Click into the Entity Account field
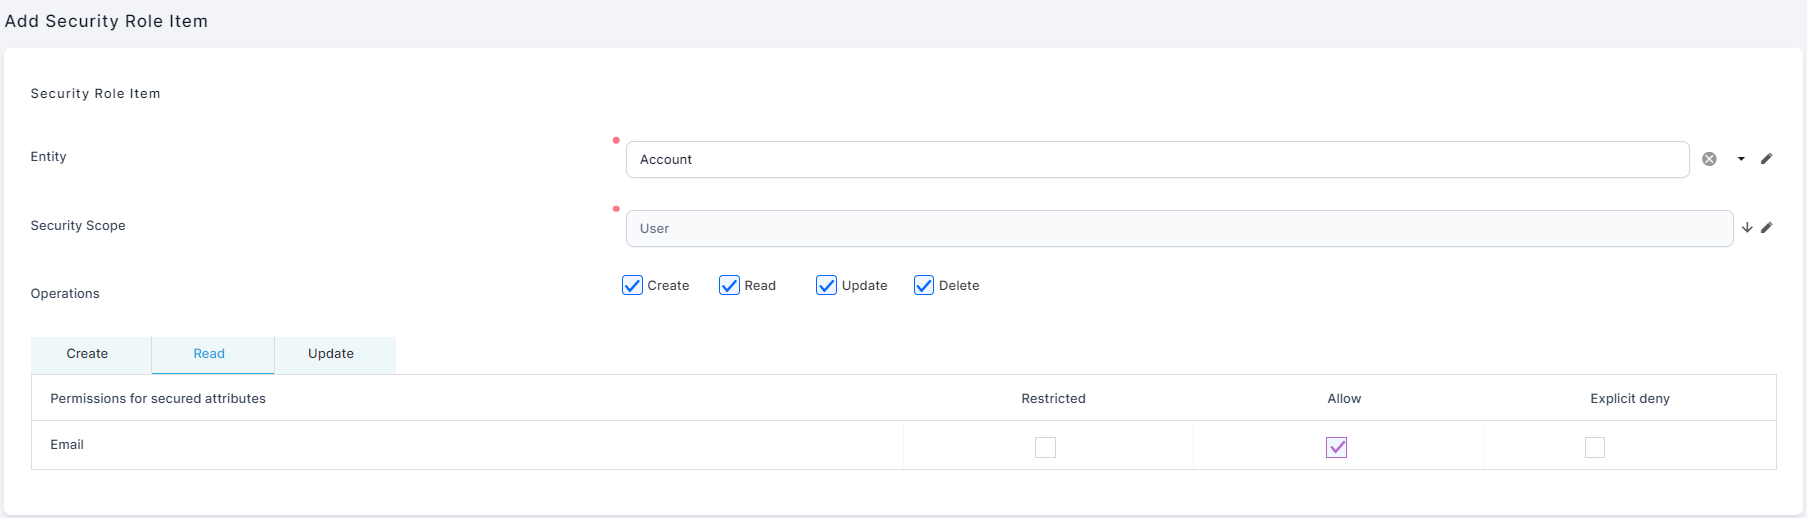Image resolution: width=1807 pixels, height=518 pixels. point(1156,160)
